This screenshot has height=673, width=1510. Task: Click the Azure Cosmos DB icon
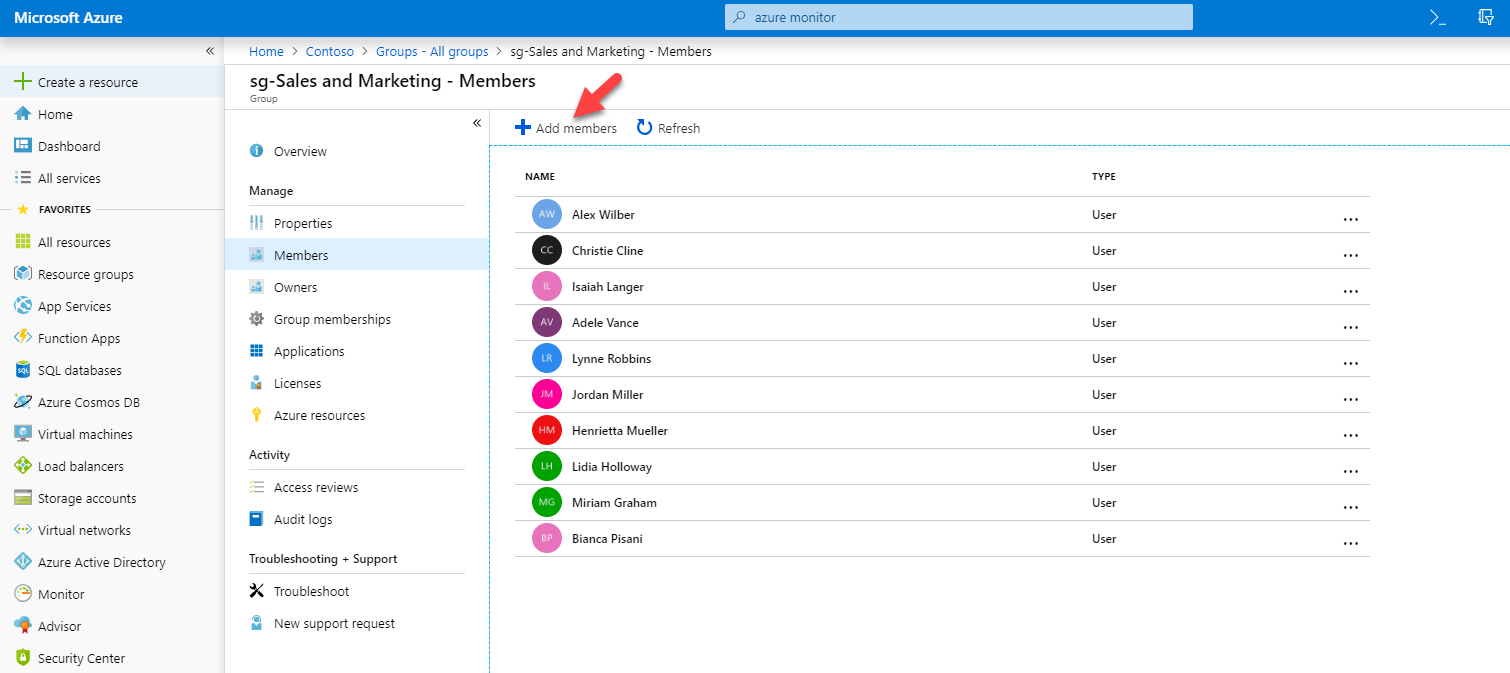23,402
